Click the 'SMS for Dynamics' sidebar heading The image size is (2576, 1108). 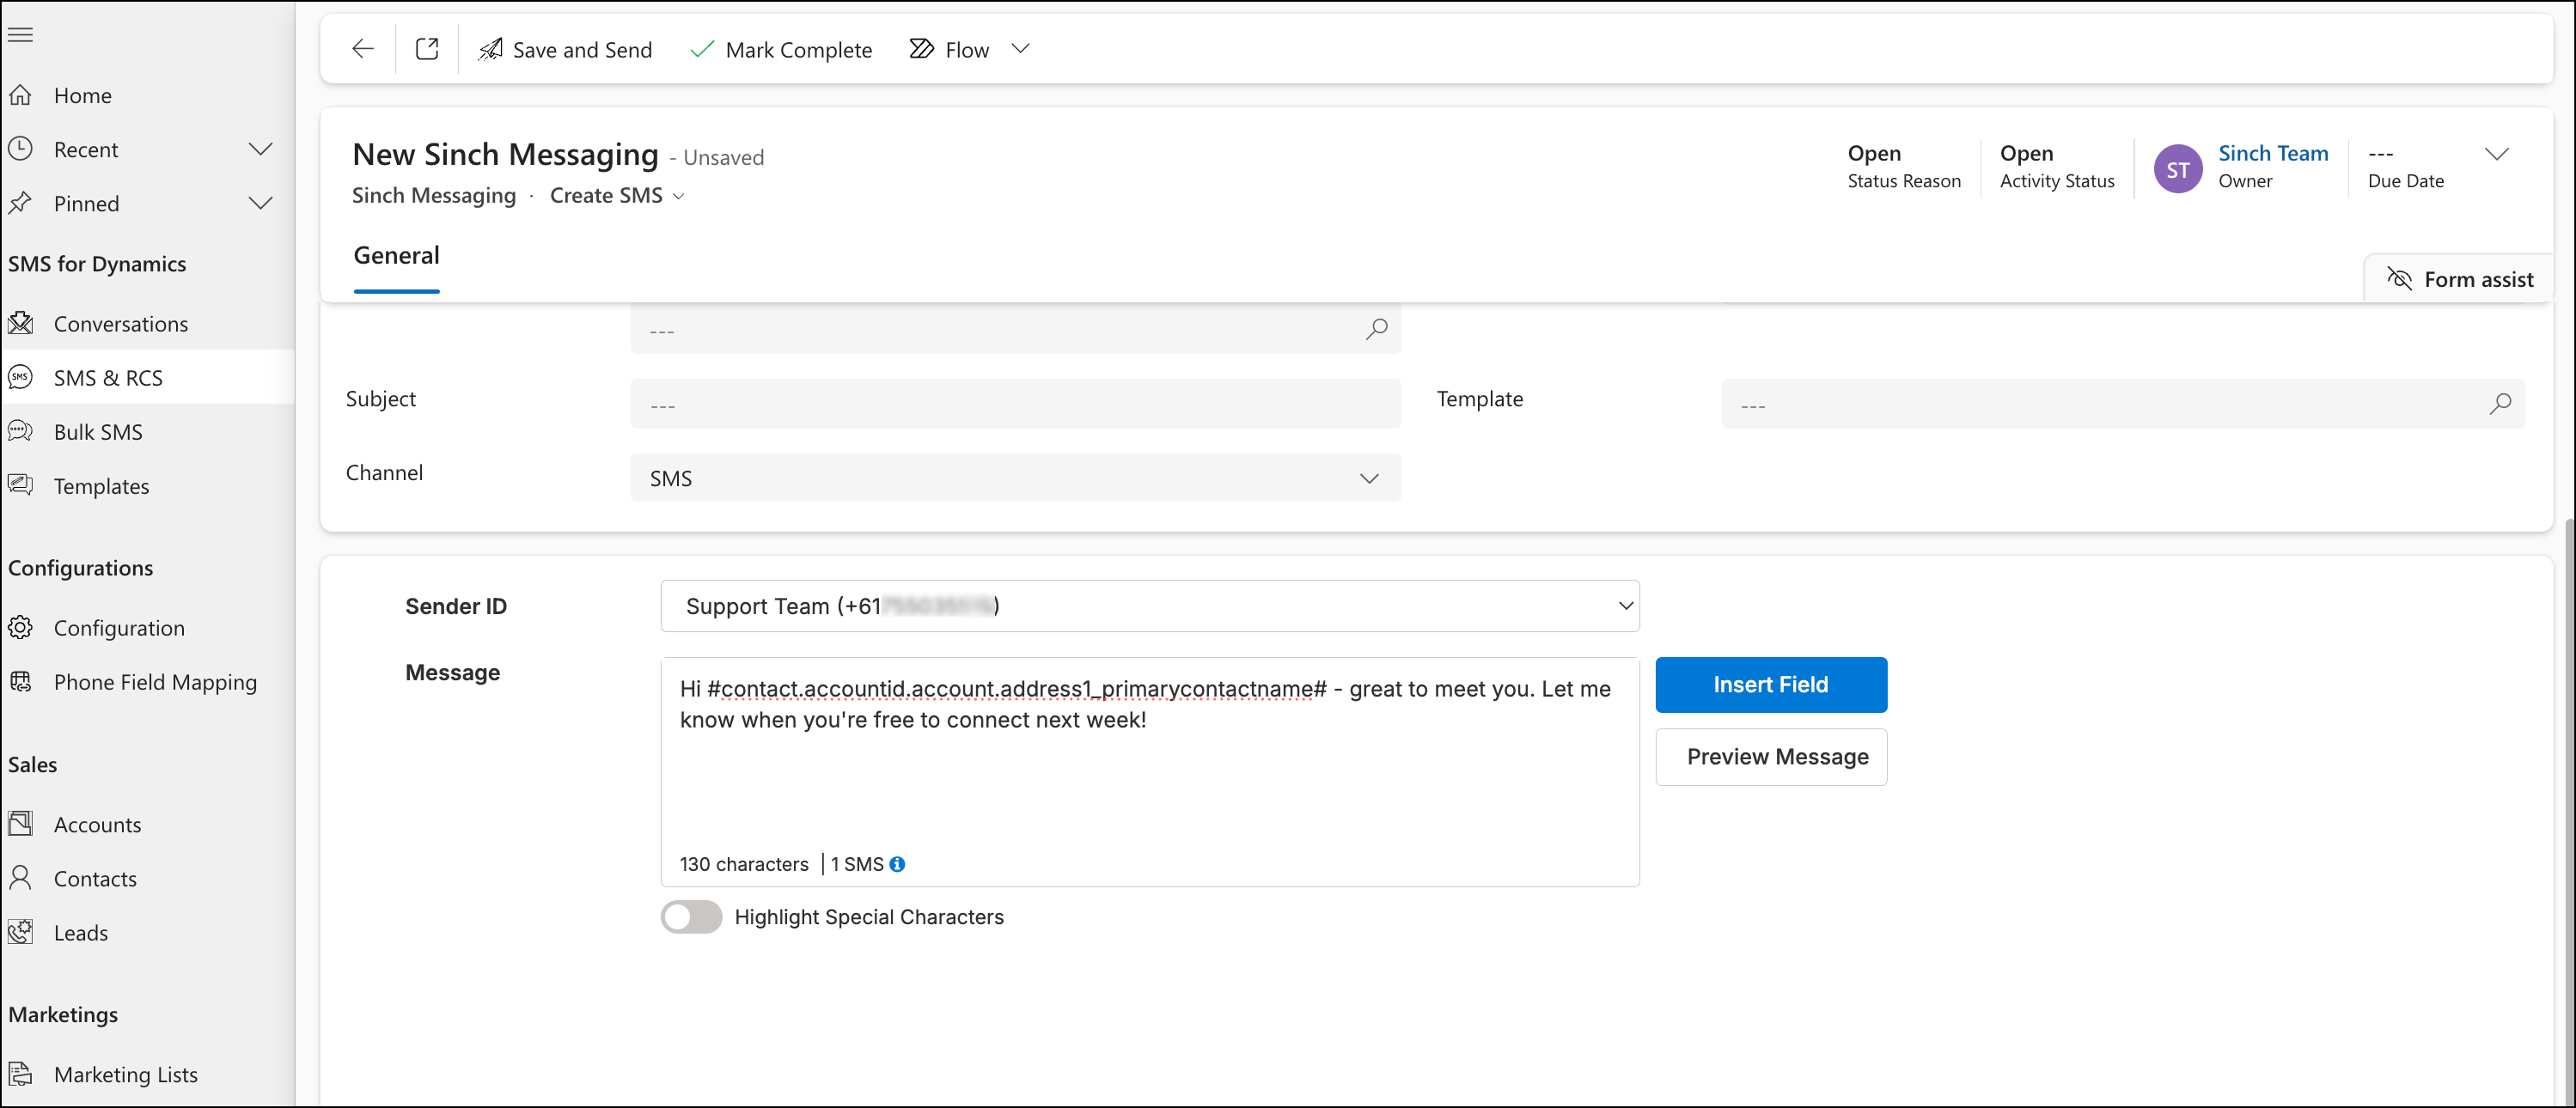pyautogui.click(x=97, y=264)
